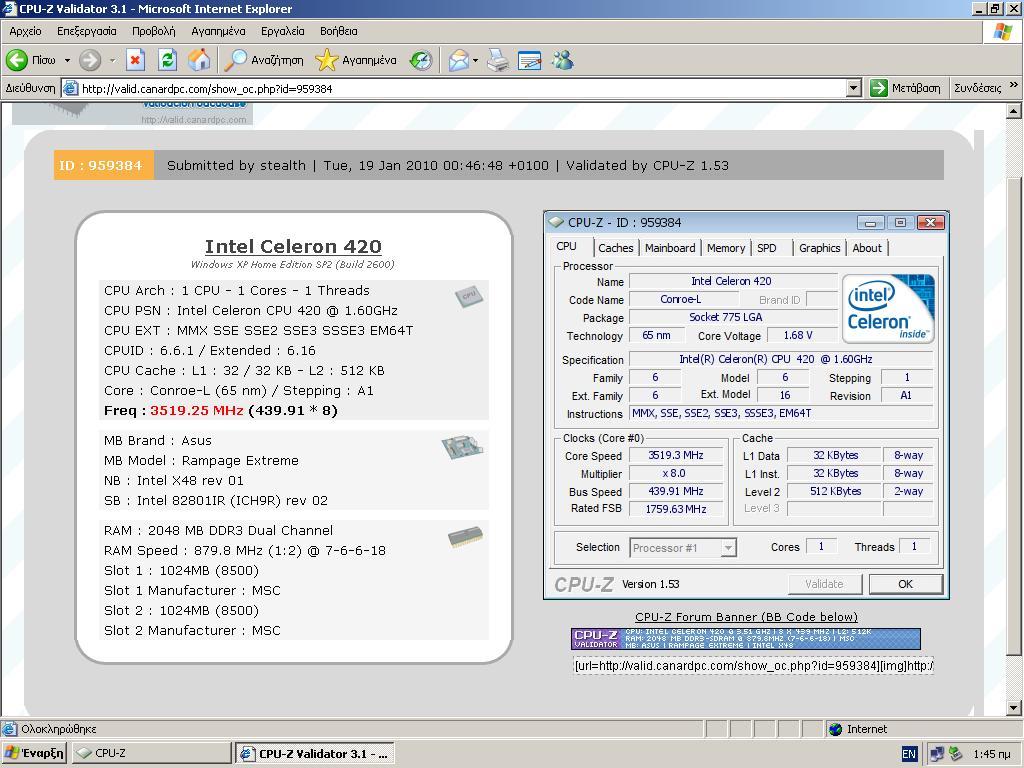
Task: Click the Rated FSB 1759.63 MHz value
Action: tap(676, 509)
